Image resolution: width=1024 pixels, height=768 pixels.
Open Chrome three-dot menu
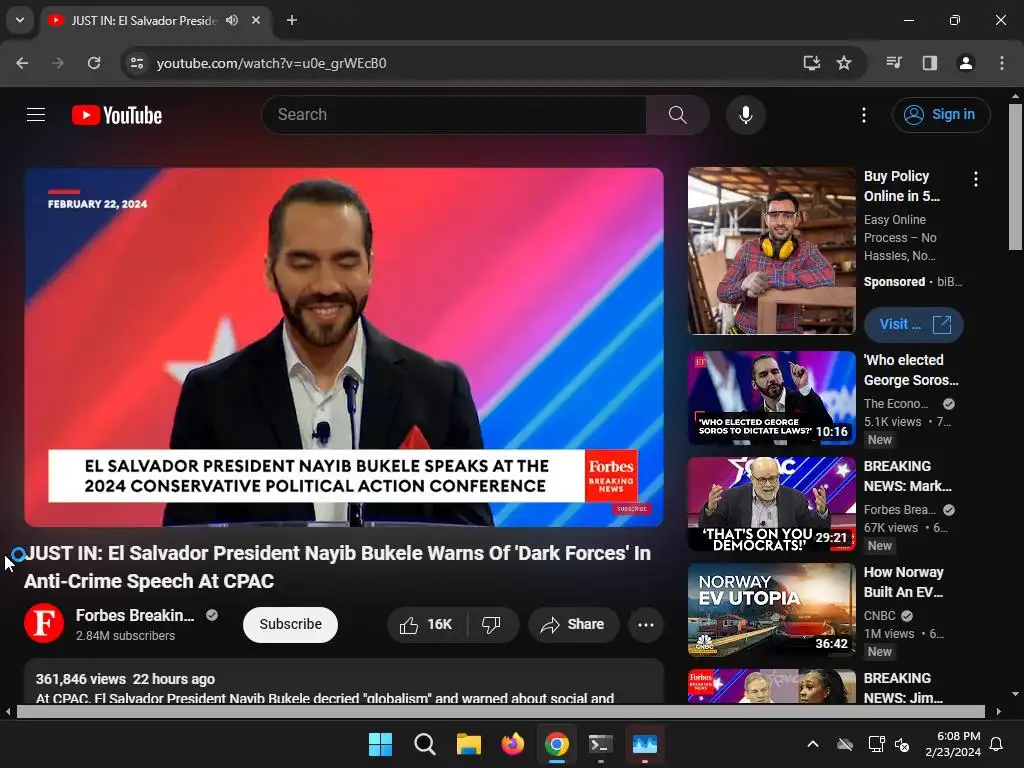1001,63
